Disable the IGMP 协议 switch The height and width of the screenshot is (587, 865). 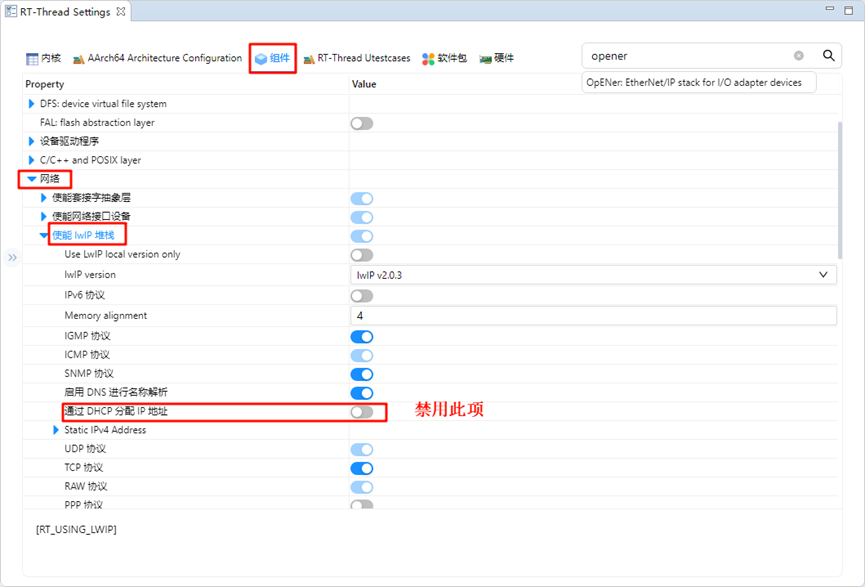coord(362,337)
